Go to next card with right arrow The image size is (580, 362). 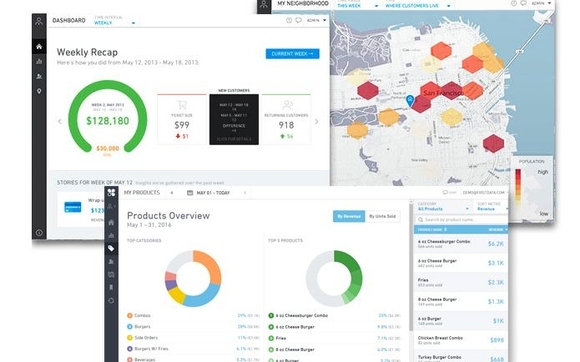pos(317,121)
